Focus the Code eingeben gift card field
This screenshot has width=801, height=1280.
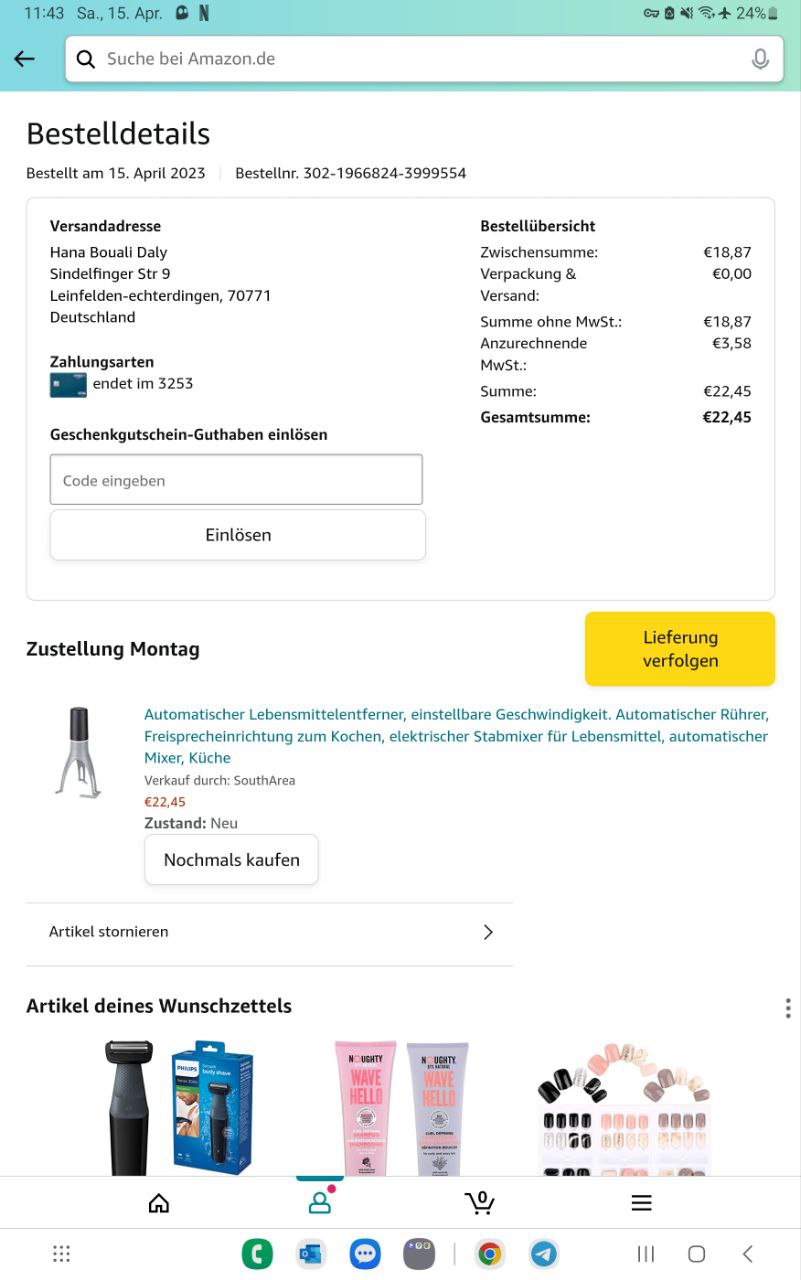[236, 480]
